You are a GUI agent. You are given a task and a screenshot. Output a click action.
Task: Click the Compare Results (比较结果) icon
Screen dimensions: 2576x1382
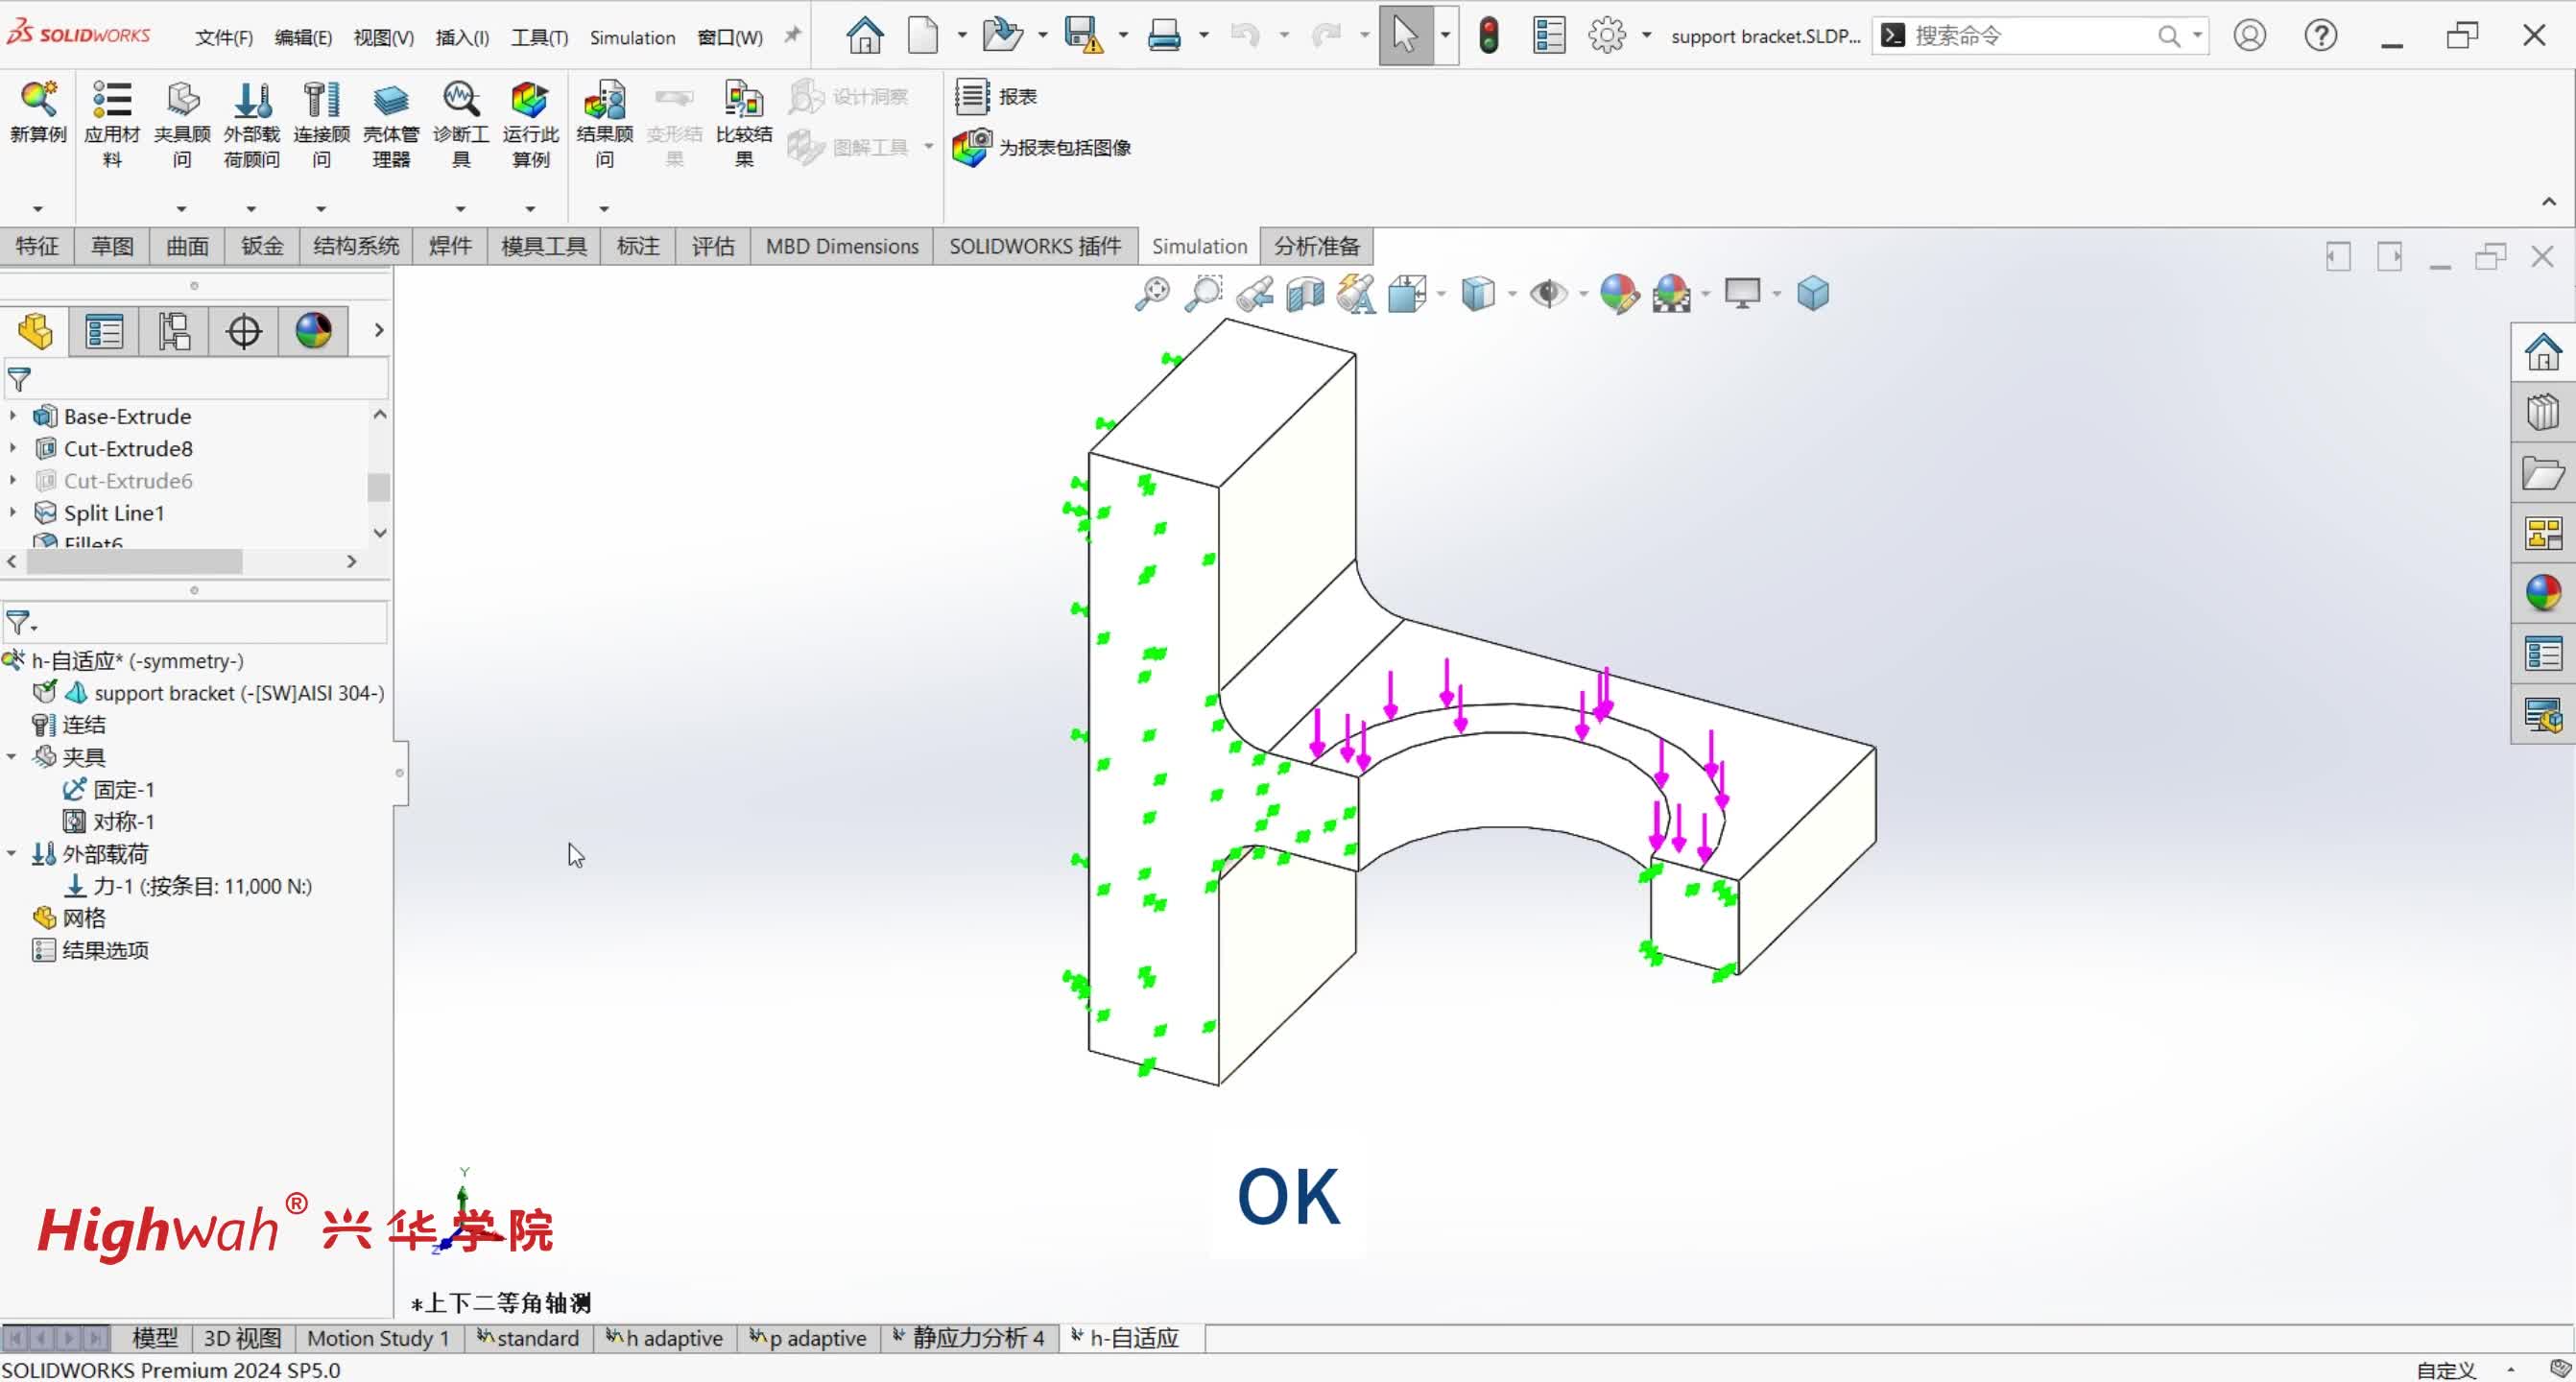tap(743, 101)
